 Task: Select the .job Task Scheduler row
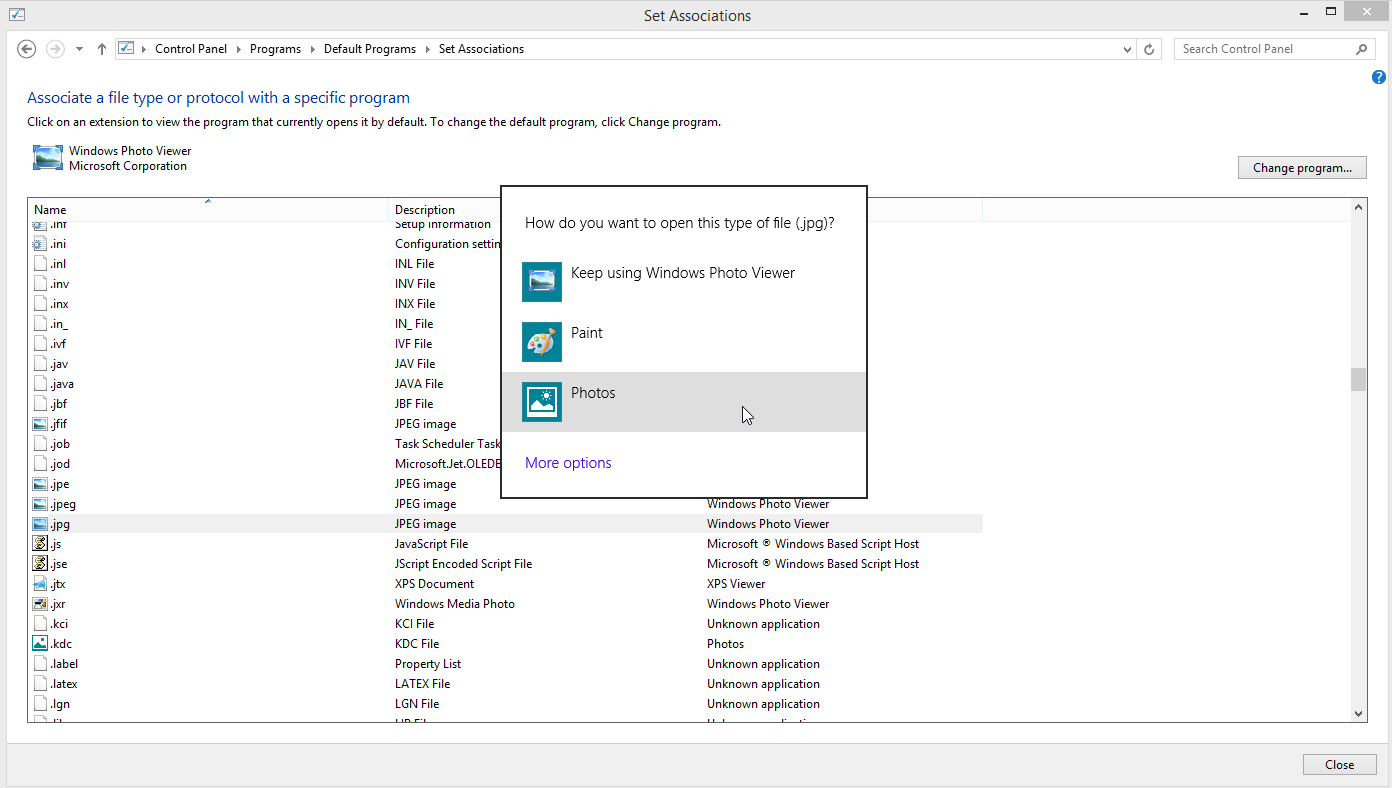pyautogui.click(x=505, y=444)
